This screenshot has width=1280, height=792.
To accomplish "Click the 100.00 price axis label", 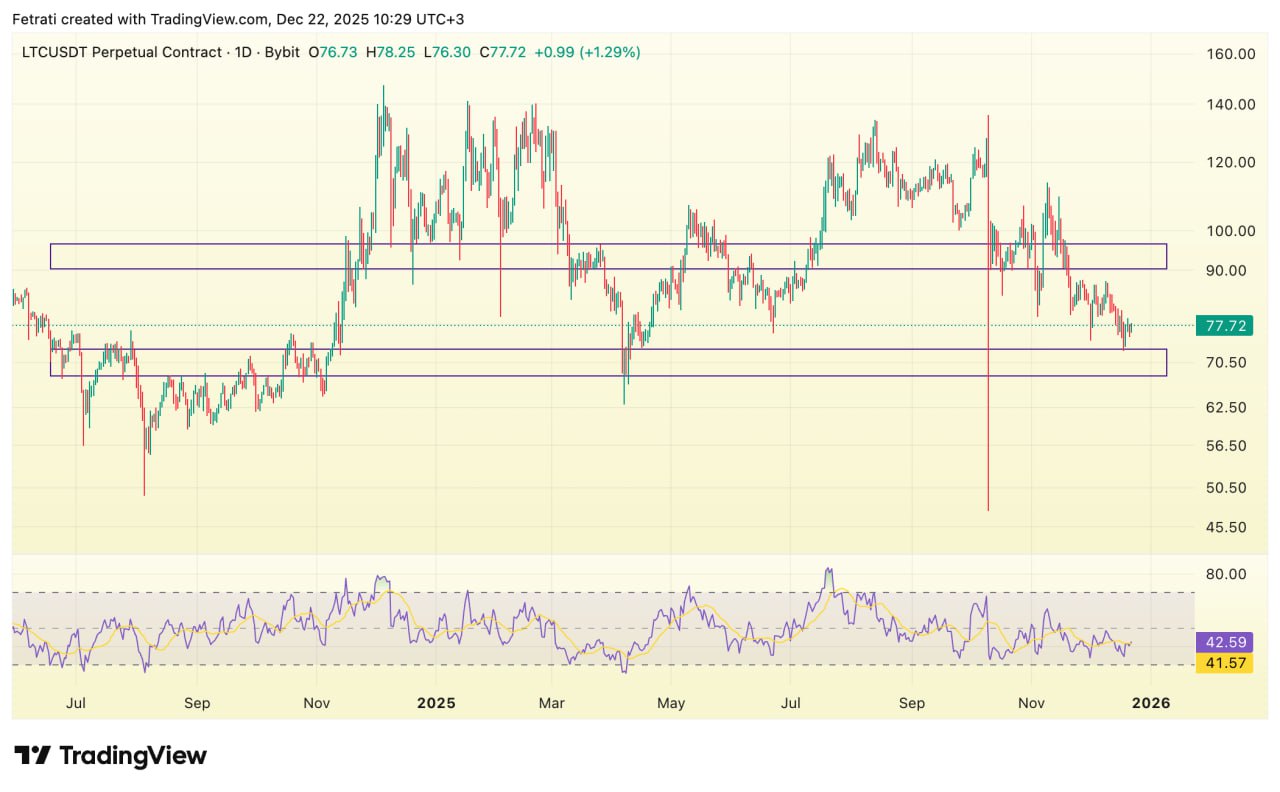I will click(1230, 230).
